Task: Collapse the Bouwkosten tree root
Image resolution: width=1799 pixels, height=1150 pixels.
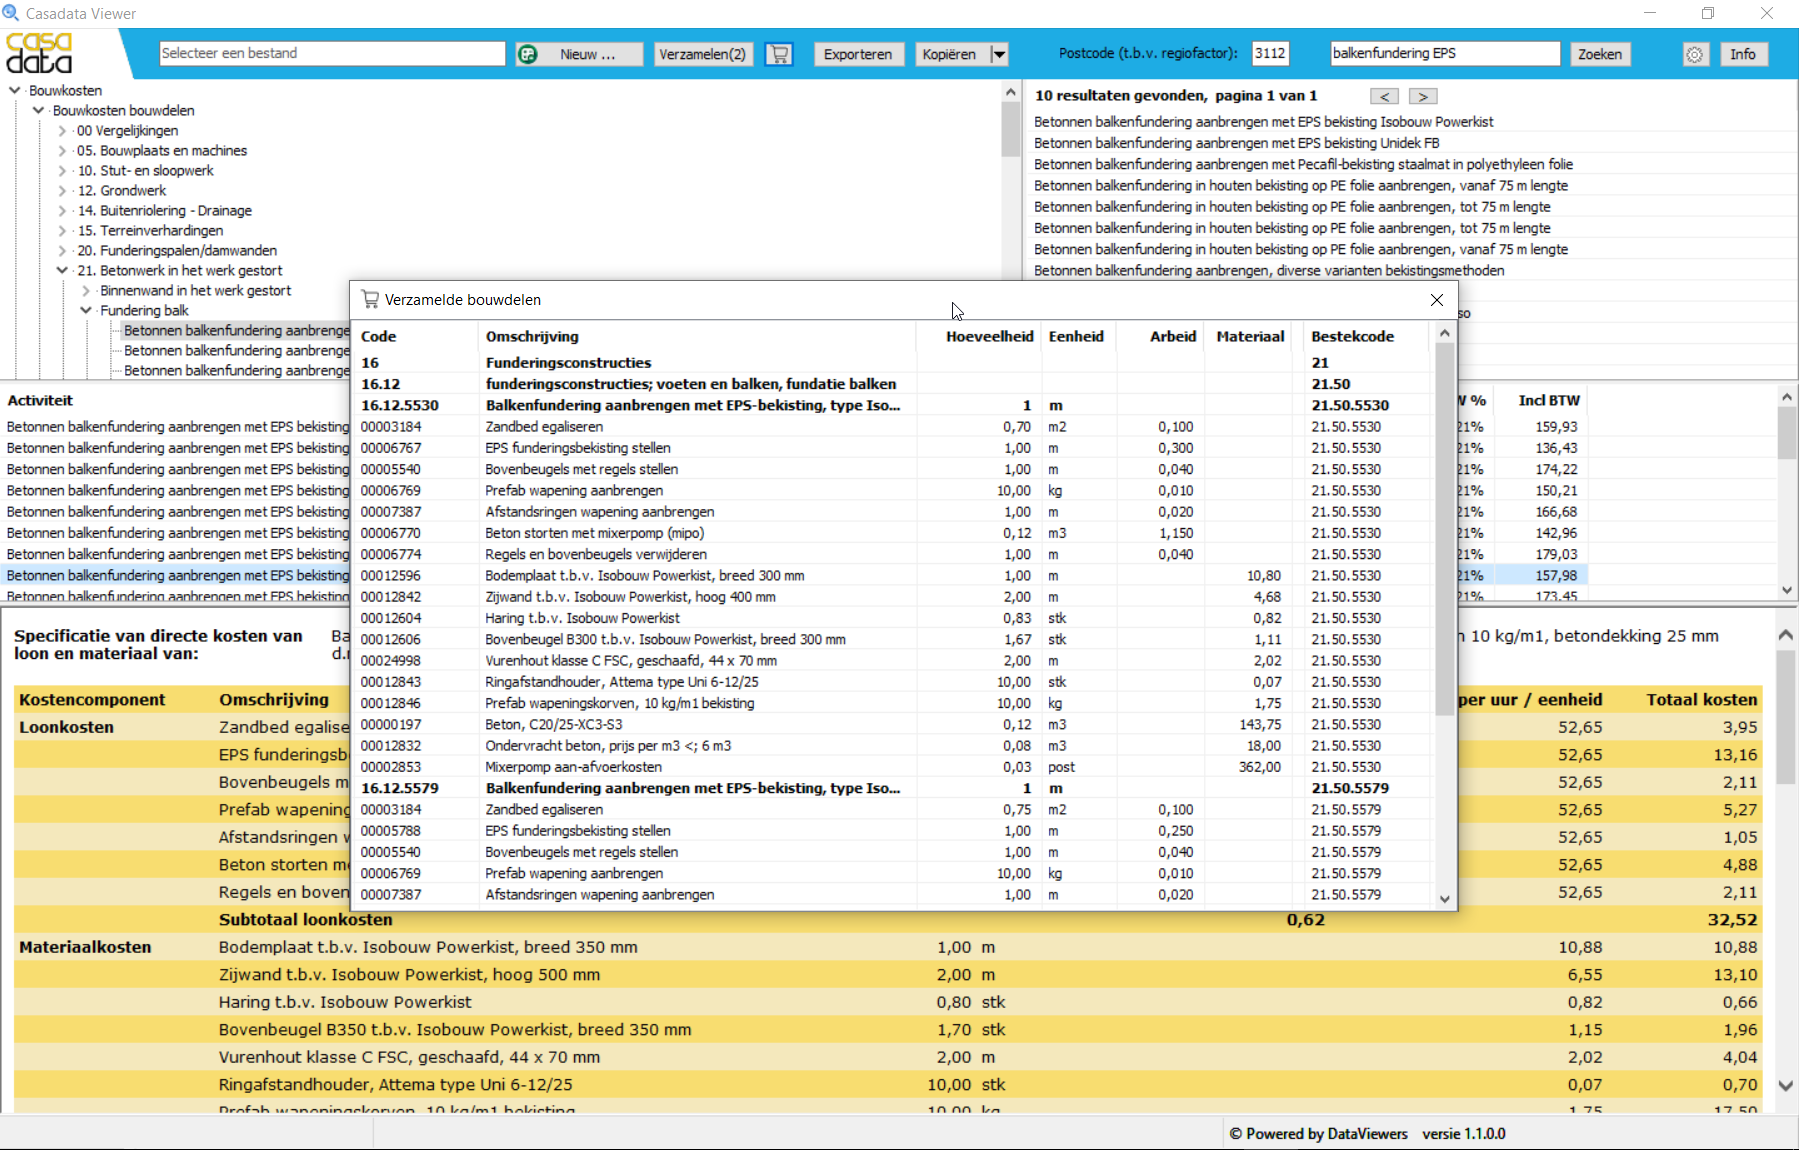Action: (x=15, y=90)
